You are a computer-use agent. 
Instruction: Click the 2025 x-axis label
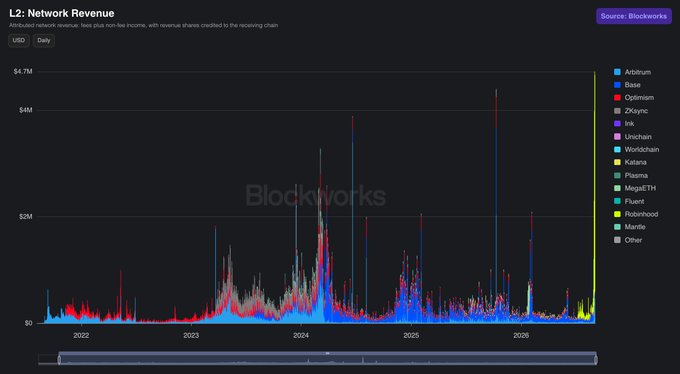coord(411,335)
